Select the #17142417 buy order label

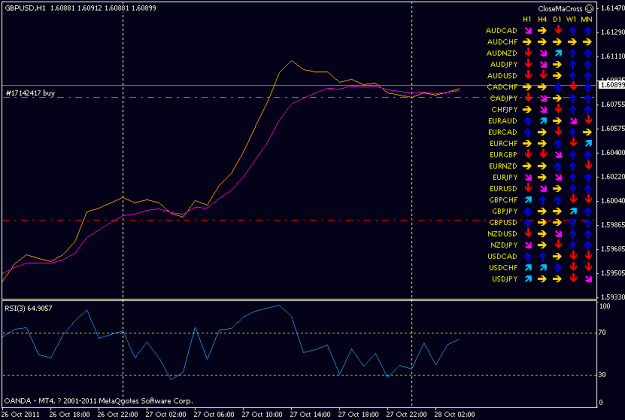coord(30,93)
